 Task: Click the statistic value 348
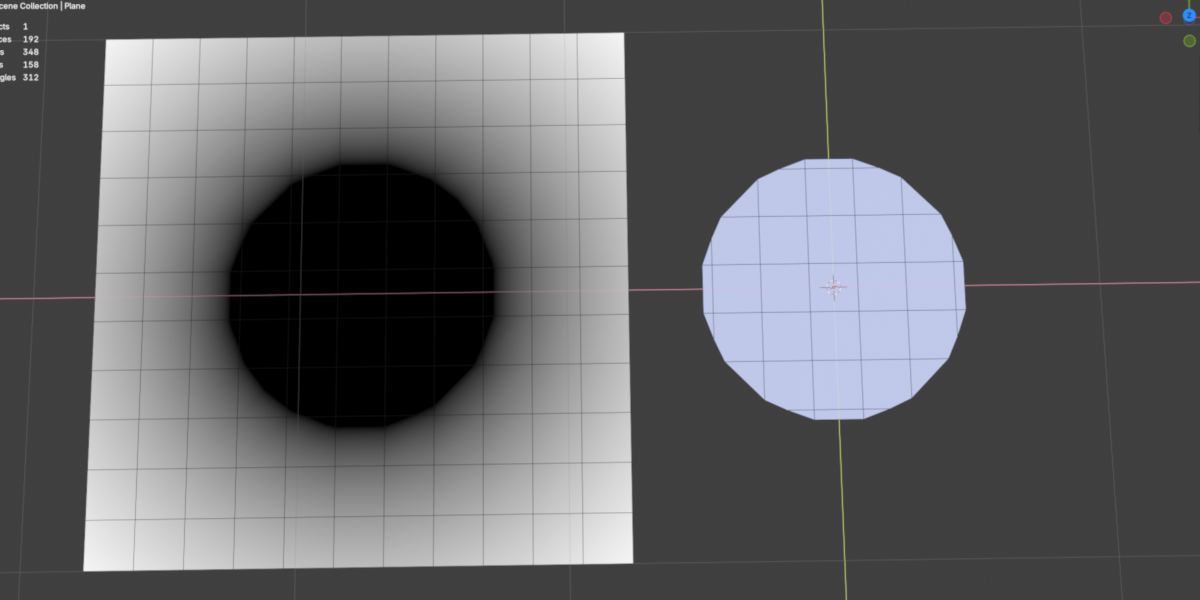click(x=29, y=52)
